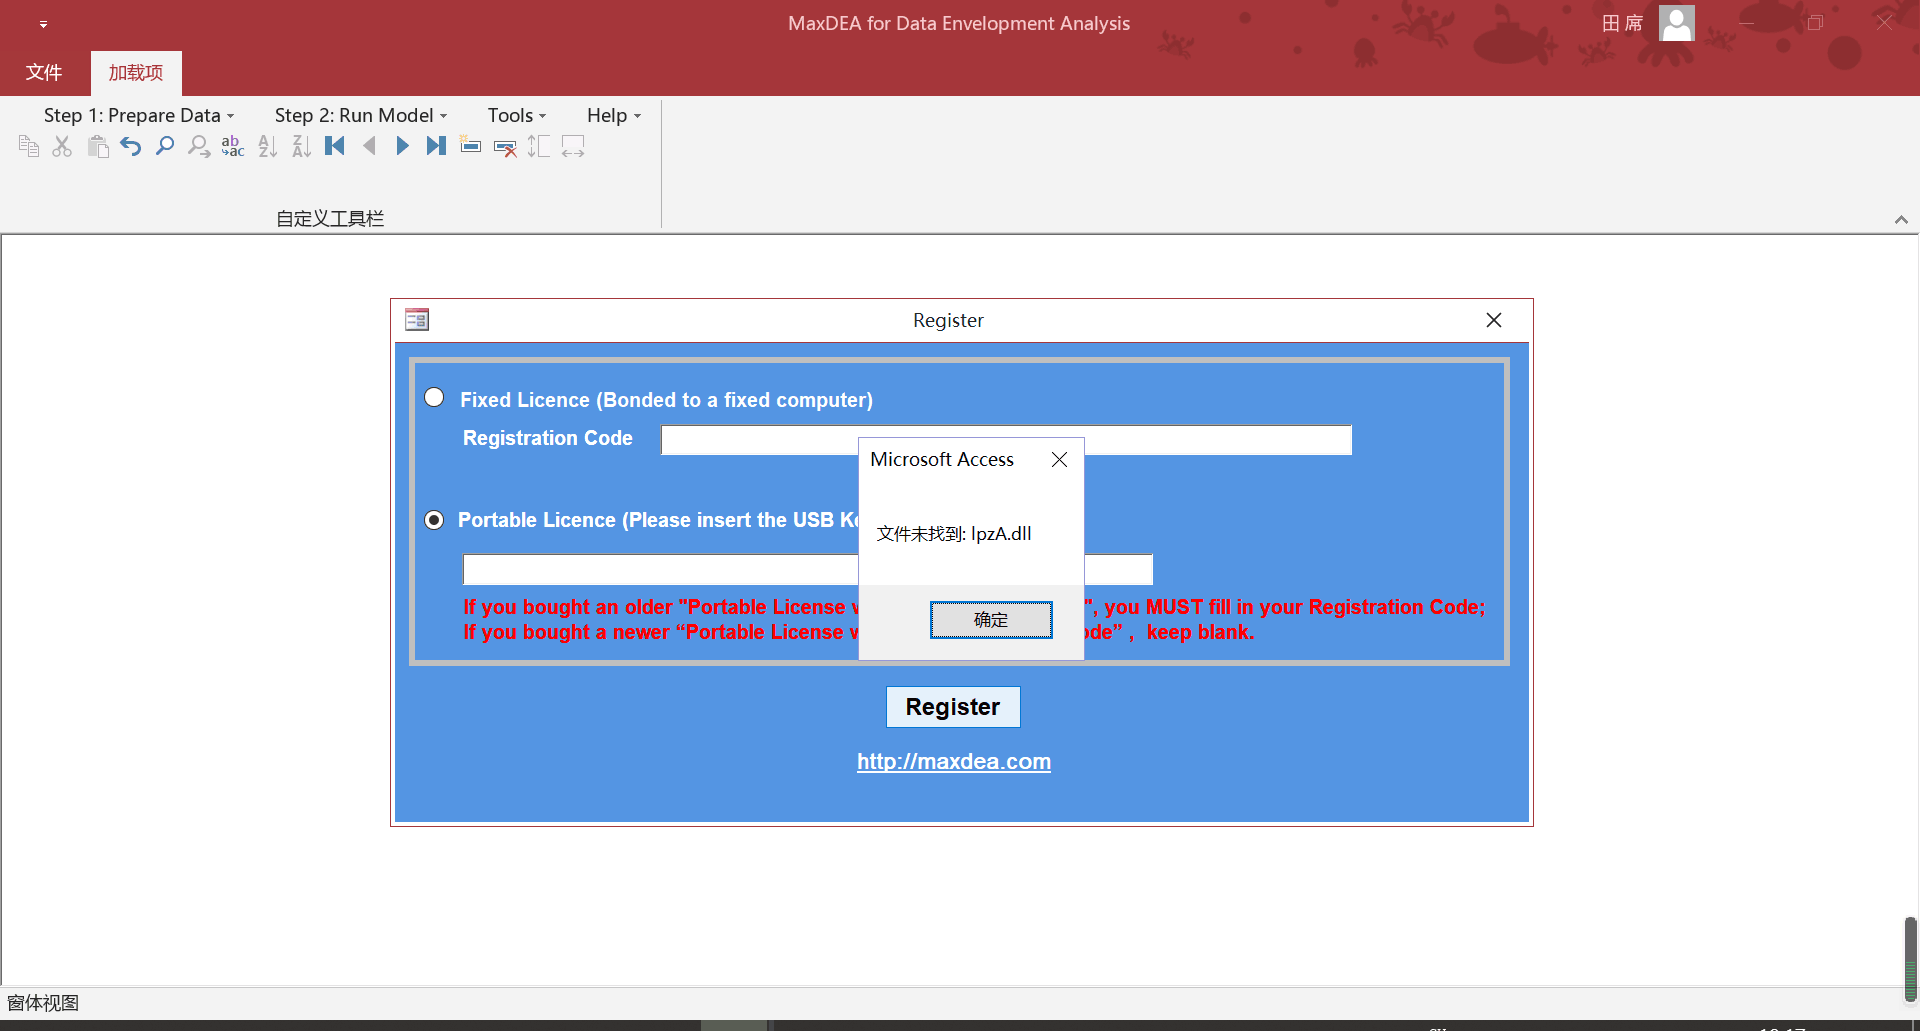Click the 自定义工具栏 group label
The image size is (1920, 1031).
click(330, 218)
